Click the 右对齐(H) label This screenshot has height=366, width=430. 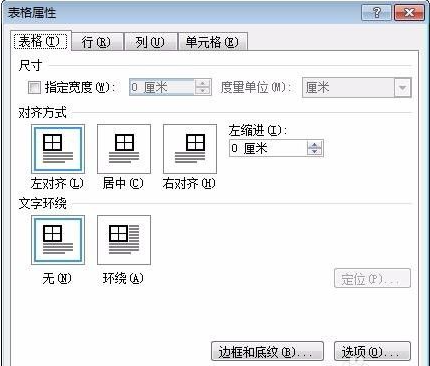[189, 183]
